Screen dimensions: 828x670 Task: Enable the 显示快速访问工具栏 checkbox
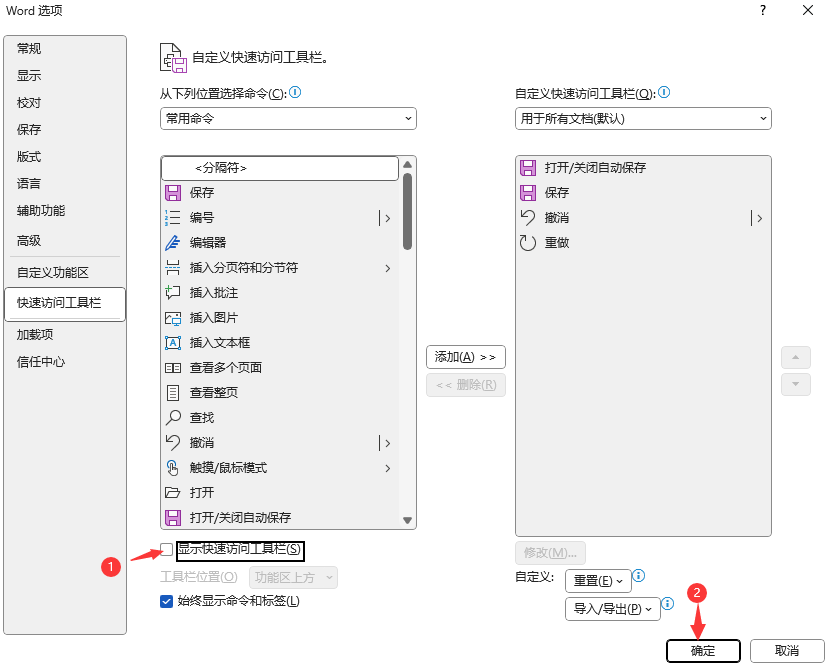pyautogui.click(x=167, y=549)
